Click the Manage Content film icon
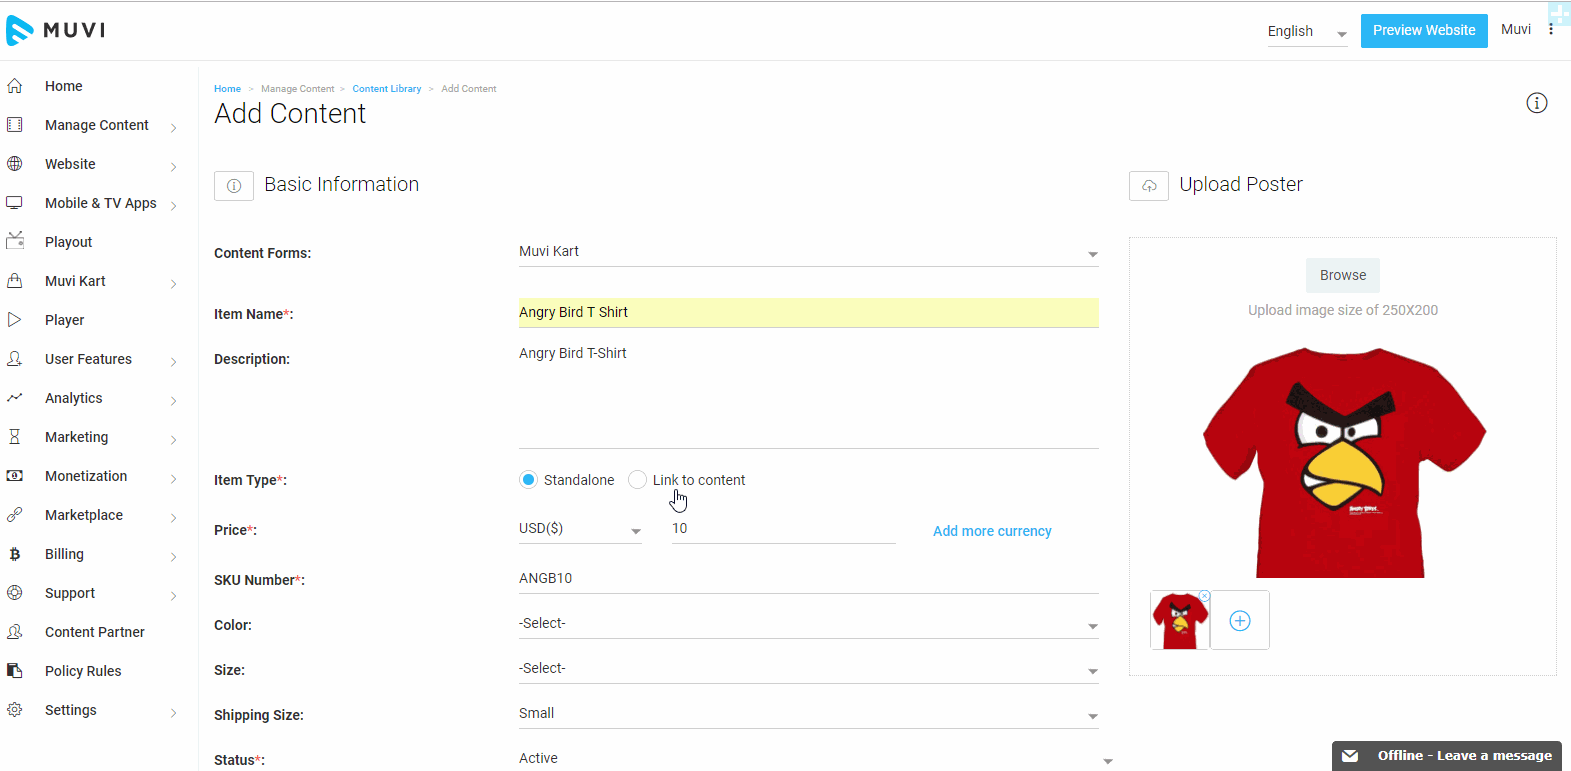1571x771 pixels. point(15,125)
